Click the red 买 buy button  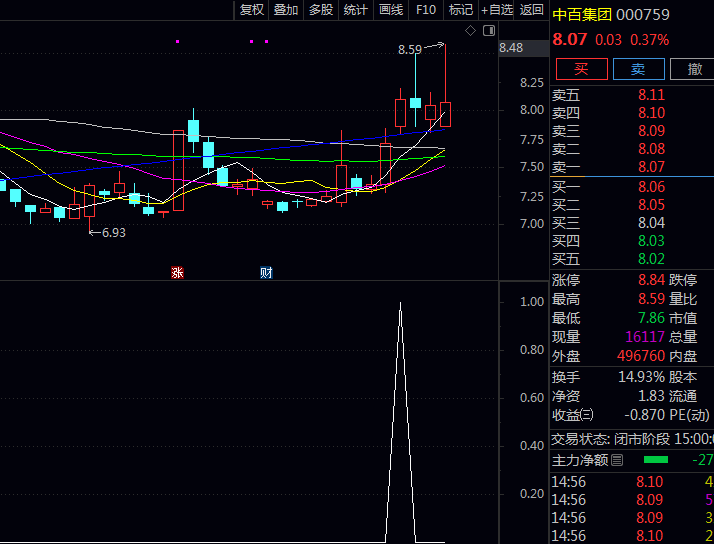tap(581, 69)
